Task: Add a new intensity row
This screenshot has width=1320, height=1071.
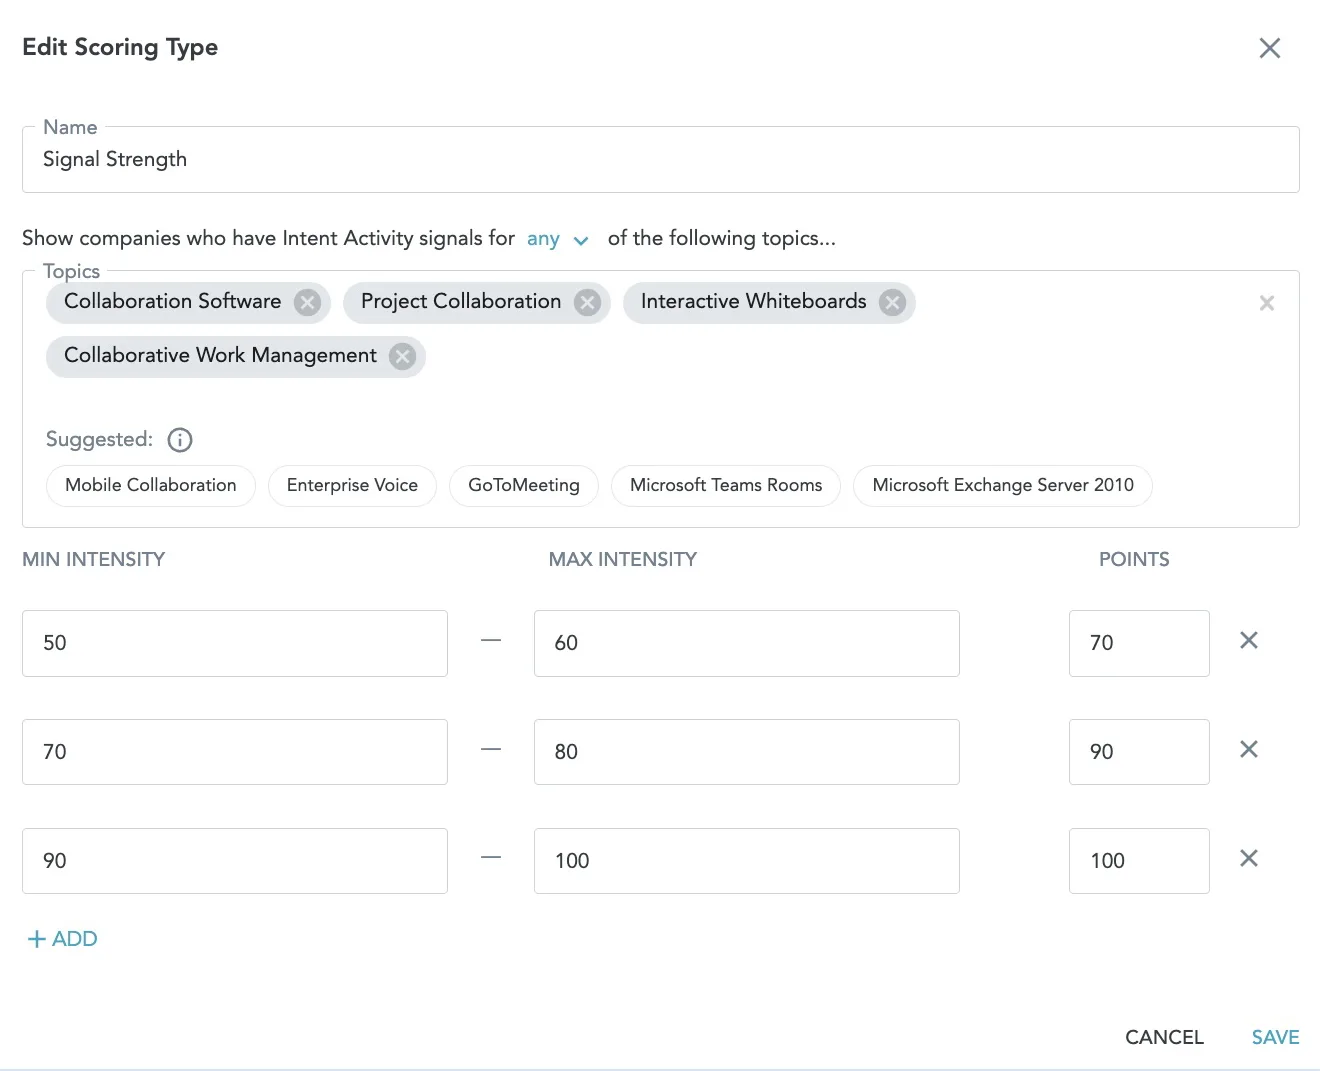Action: (x=62, y=939)
